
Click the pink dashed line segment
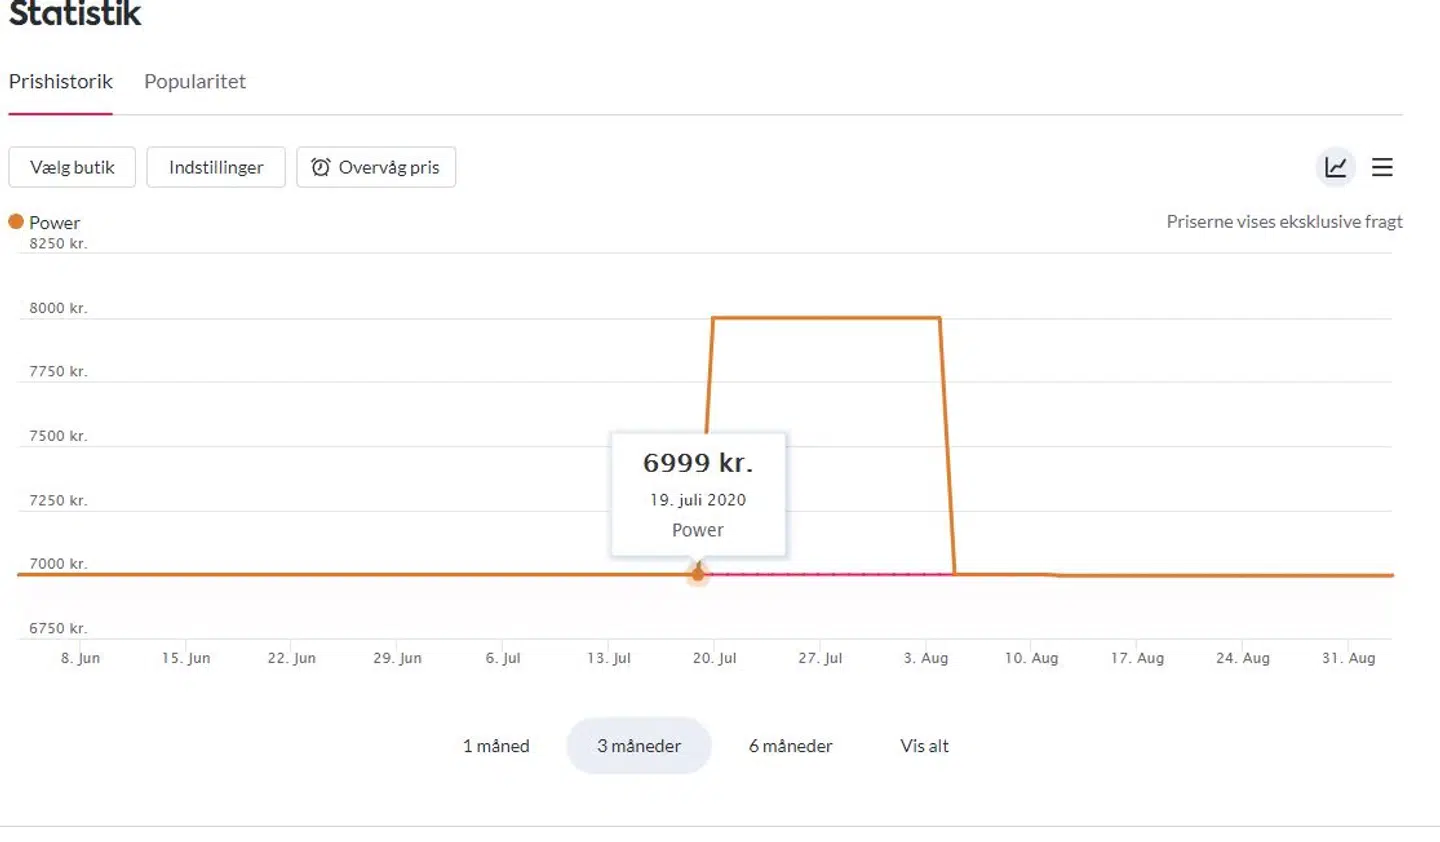[x=830, y=574]
